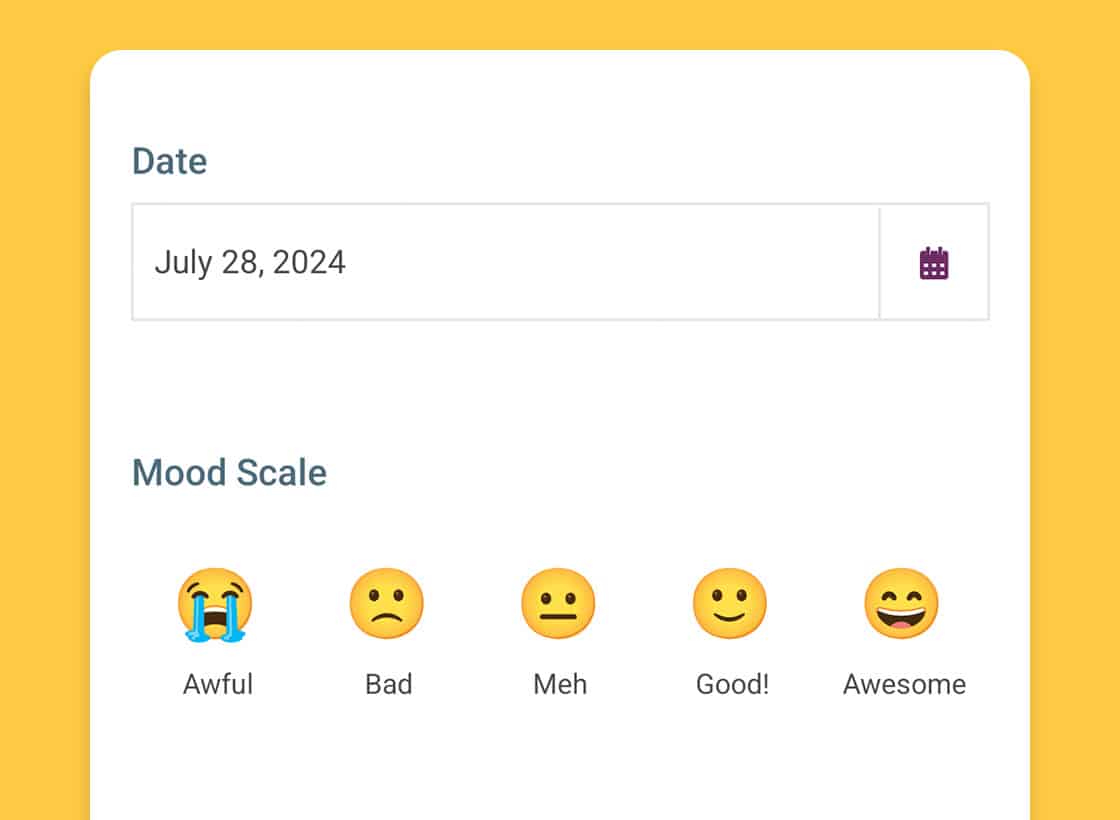Choose the "Good!" mood label

point(732,685)
